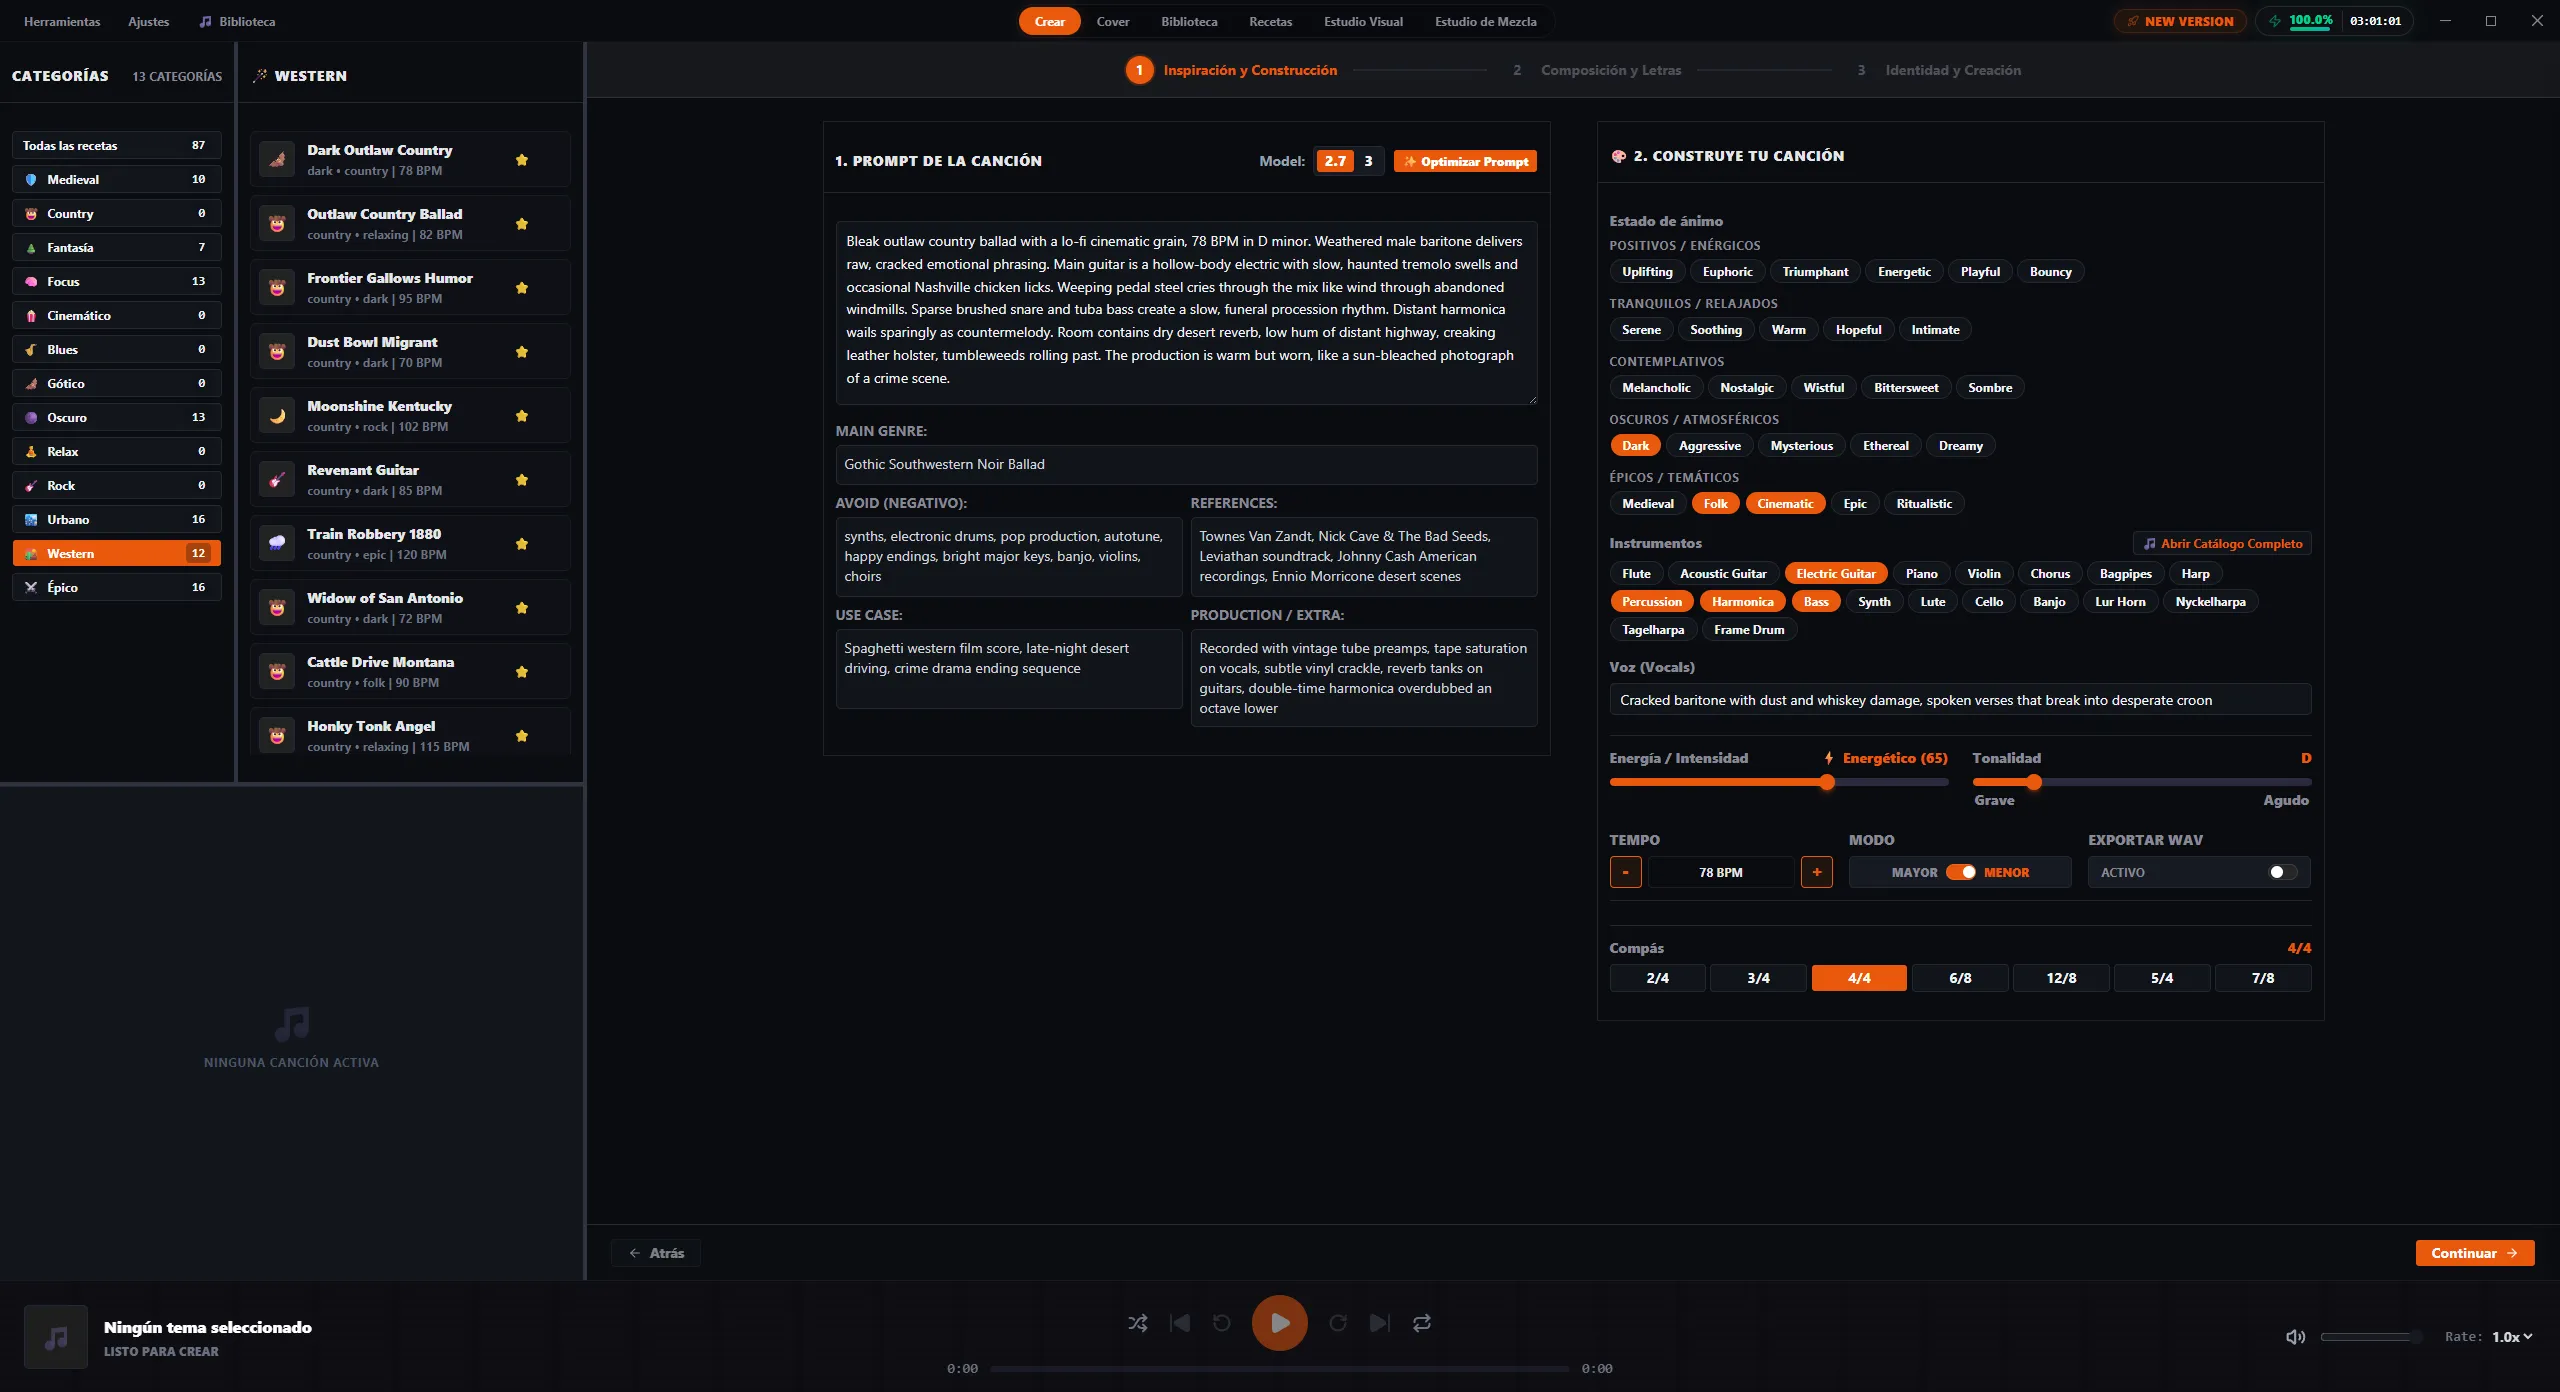
Task: Open the Abrir Catálogo Completo instruments catalog
Action: coord(2222,544)
